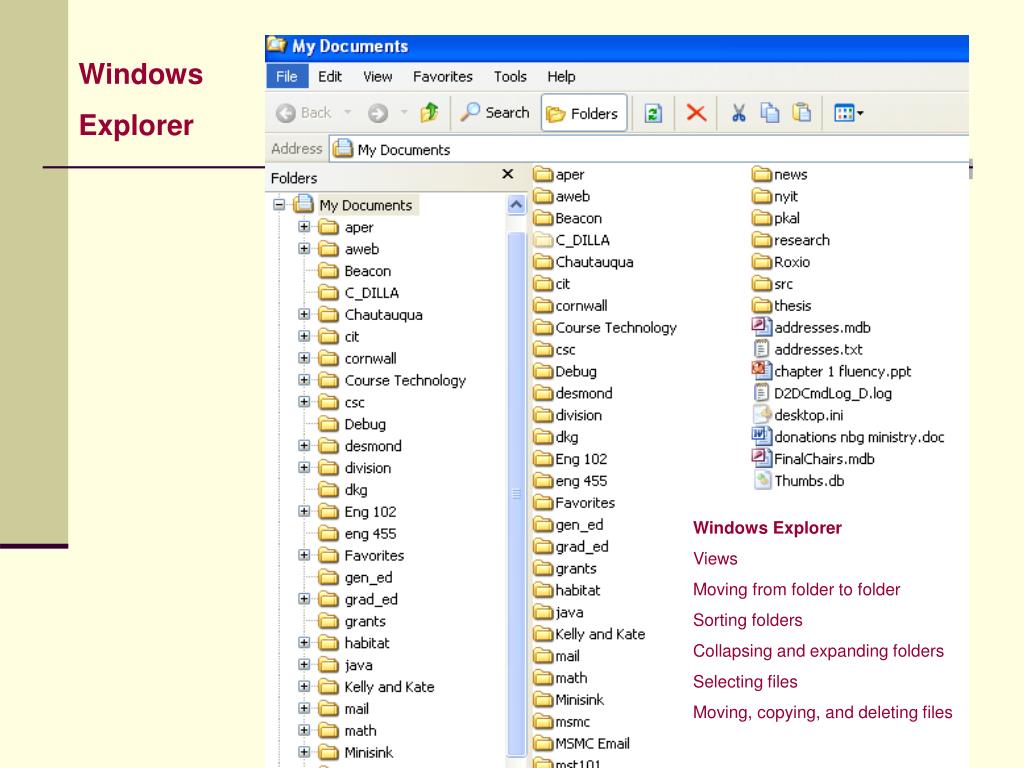Open the Tools menu

510,76
